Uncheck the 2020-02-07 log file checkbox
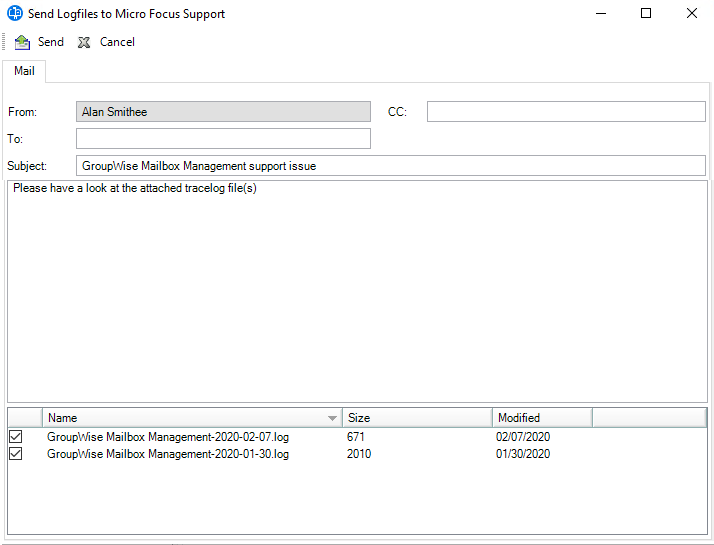 15,437
